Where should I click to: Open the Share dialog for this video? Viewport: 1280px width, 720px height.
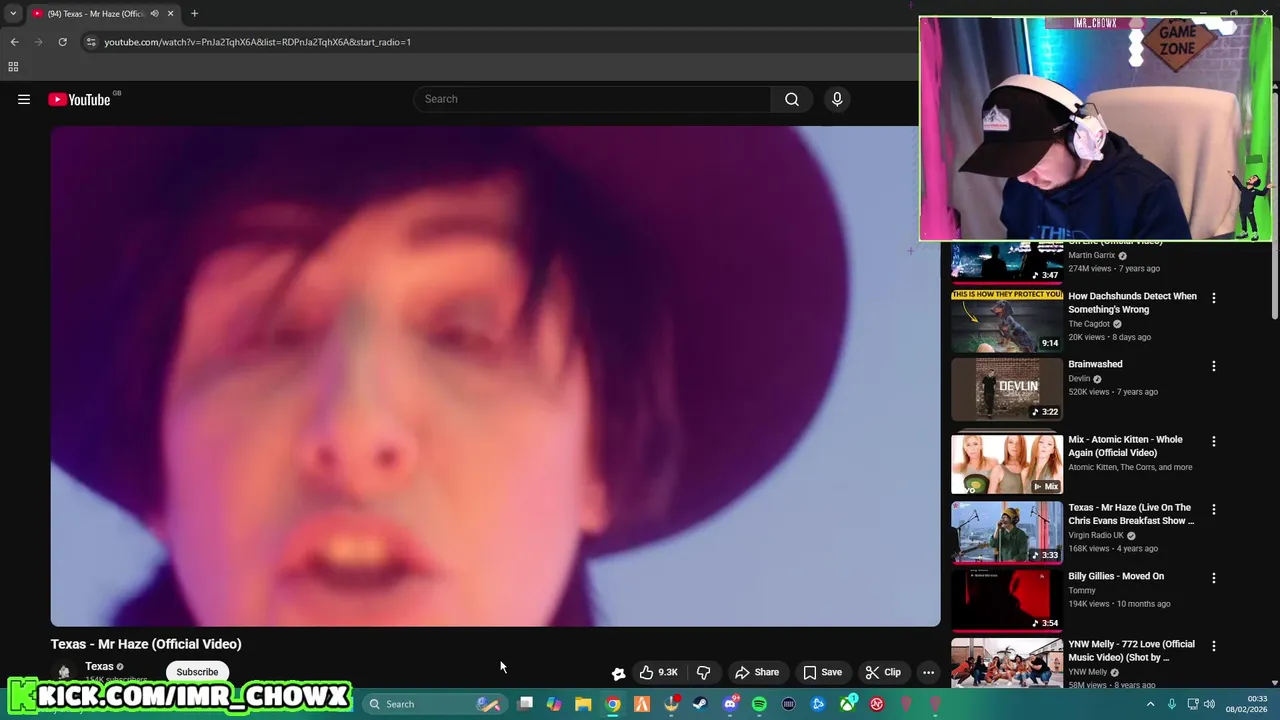pos(757,672)
